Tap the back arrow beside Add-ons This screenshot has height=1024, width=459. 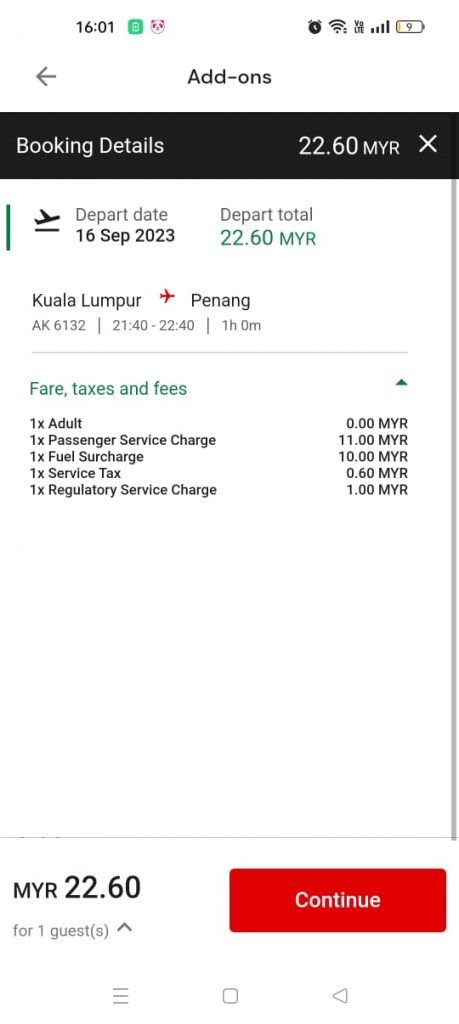click(46, 77)
